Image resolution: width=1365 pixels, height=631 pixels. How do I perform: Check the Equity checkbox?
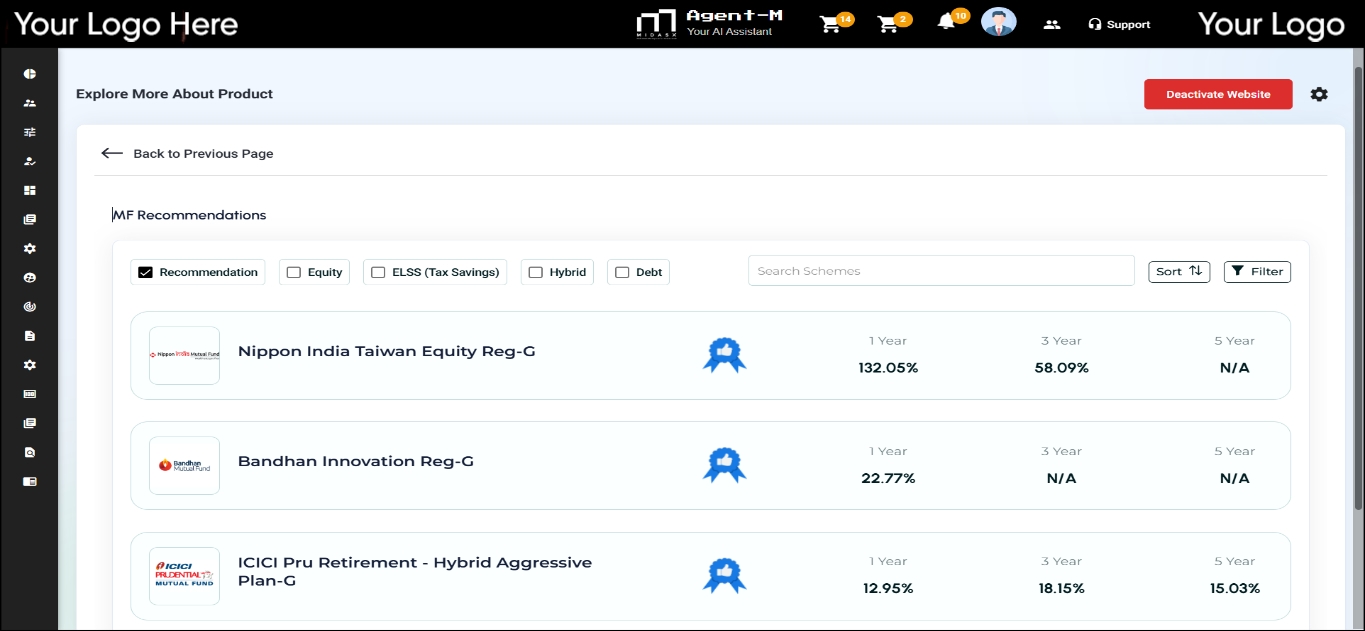coord(294,272)
